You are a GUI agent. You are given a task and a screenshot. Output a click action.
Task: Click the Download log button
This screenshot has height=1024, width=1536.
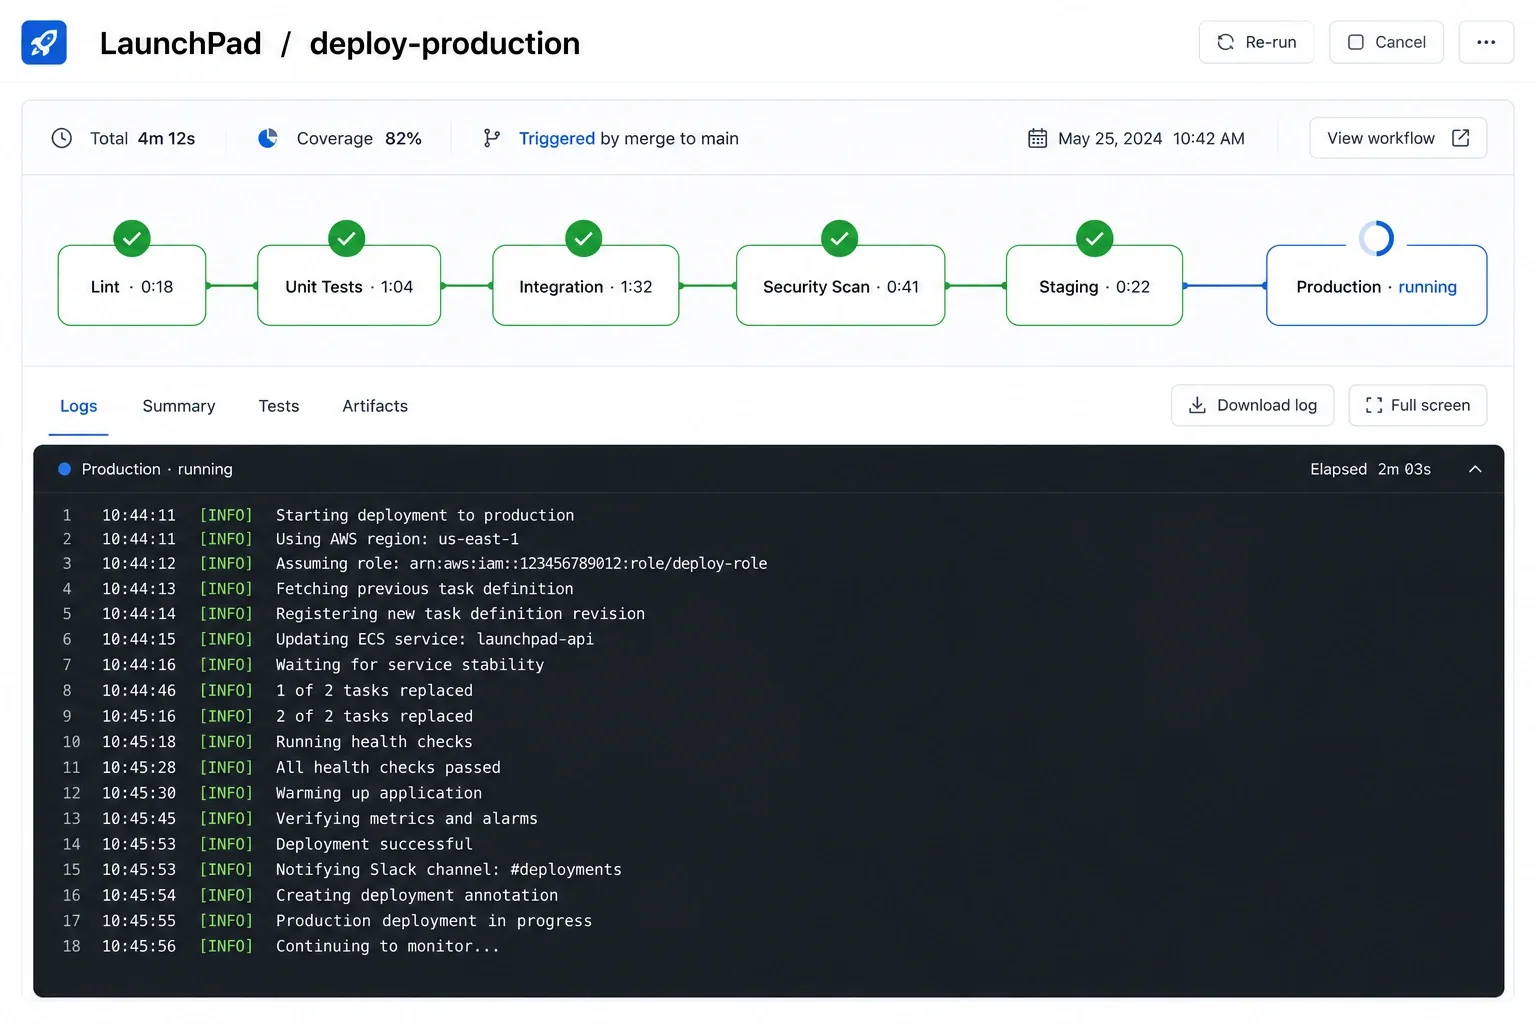point(1252,405)
